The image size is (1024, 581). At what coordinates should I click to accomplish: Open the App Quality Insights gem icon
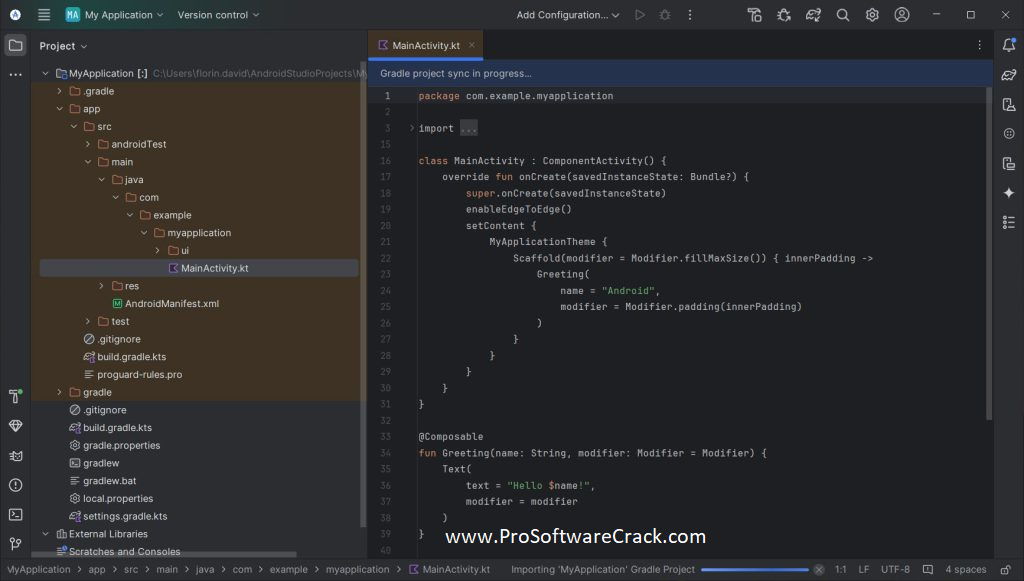point(15,426)
